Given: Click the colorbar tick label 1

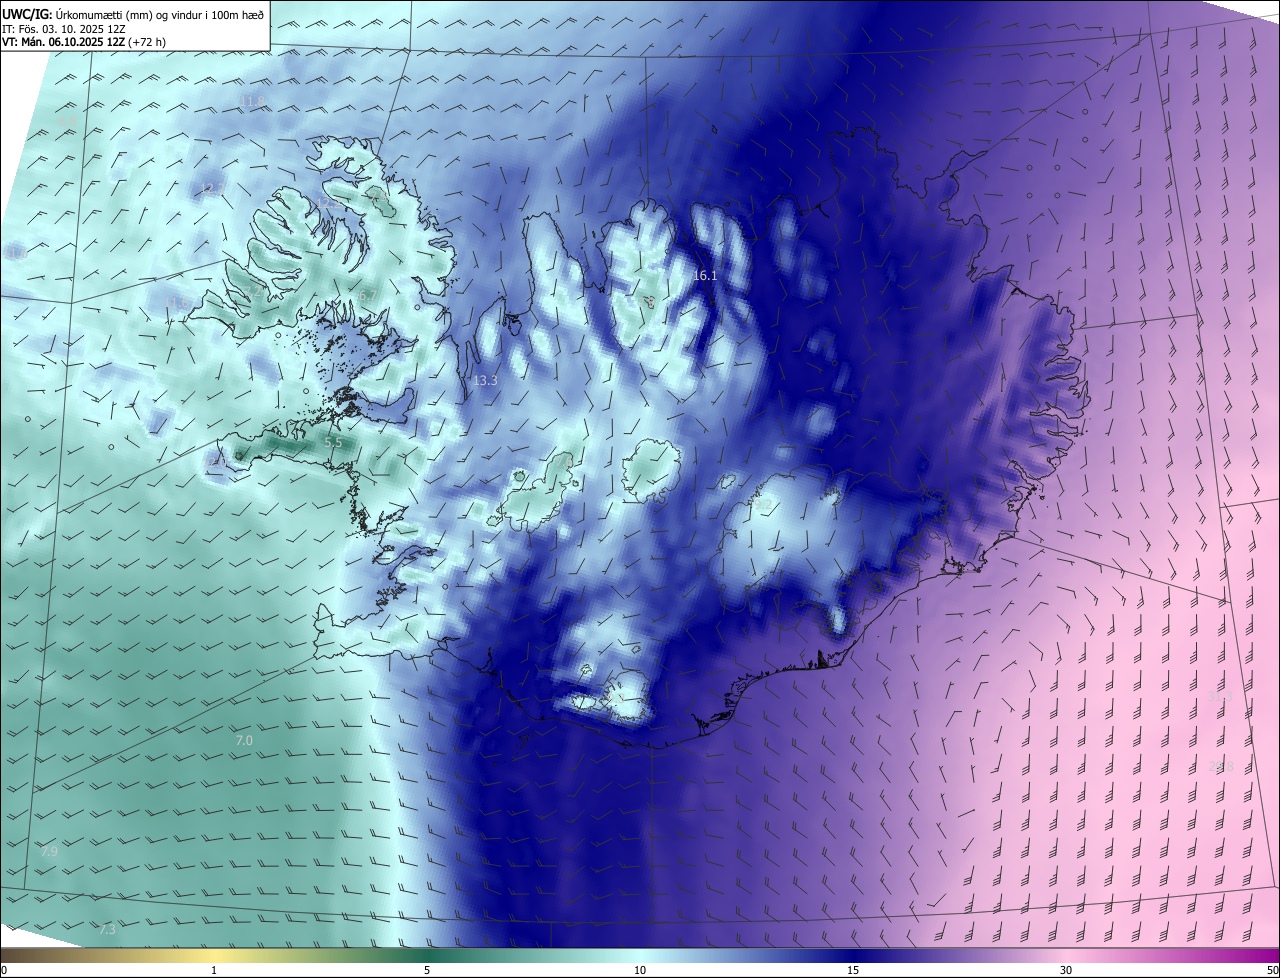Looking at the screenshot, I should 214,970.
